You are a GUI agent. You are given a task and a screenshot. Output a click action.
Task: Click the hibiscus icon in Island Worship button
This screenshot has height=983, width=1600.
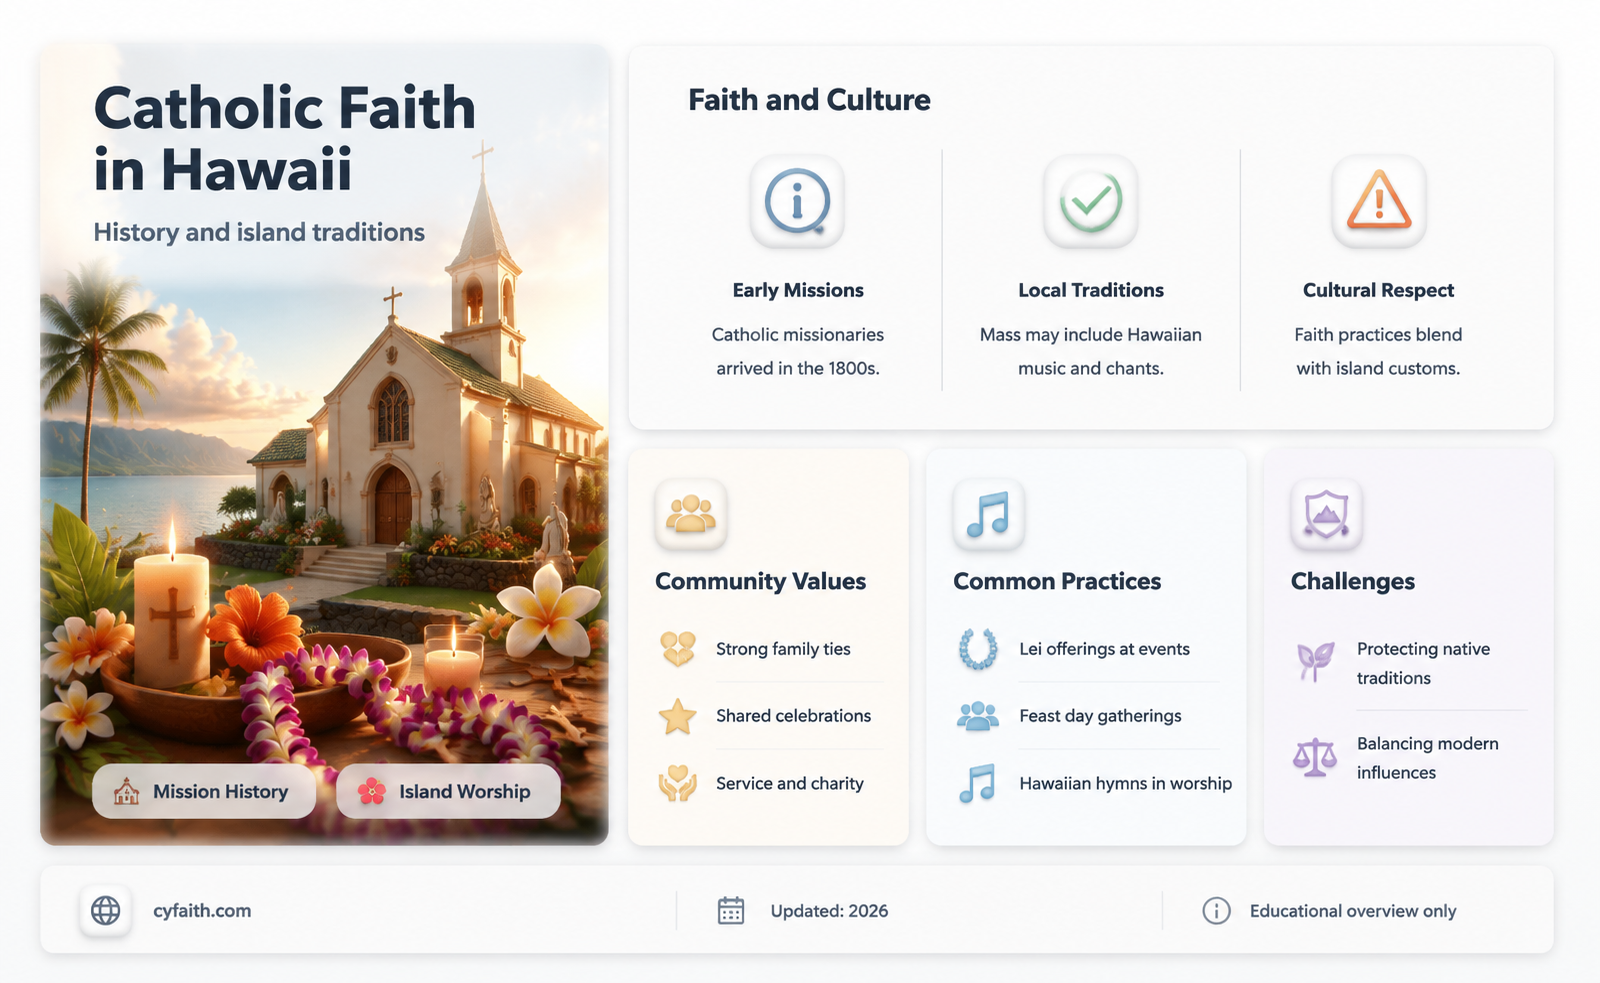[x=372, y=792]
